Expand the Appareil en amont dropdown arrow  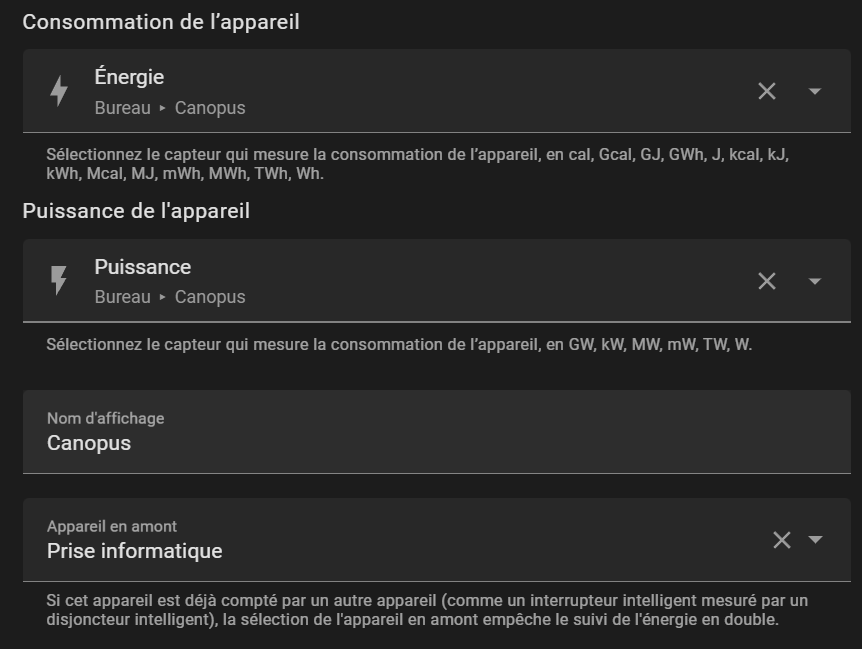[816, 540]
